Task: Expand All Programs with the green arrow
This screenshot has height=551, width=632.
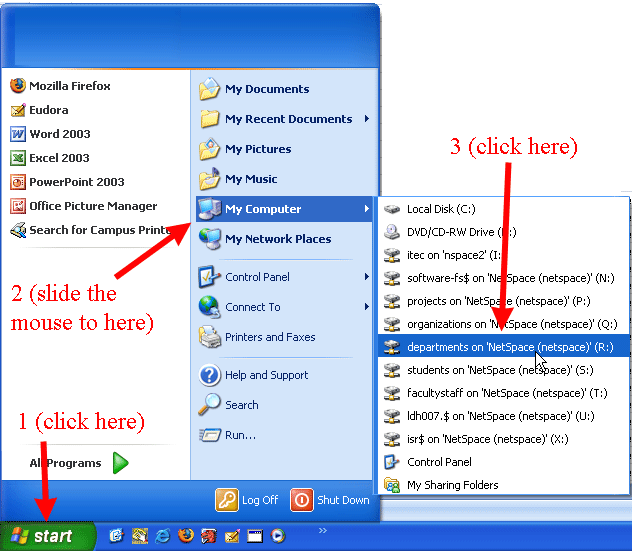Action: pyautogui.click(x=121, y=463)
